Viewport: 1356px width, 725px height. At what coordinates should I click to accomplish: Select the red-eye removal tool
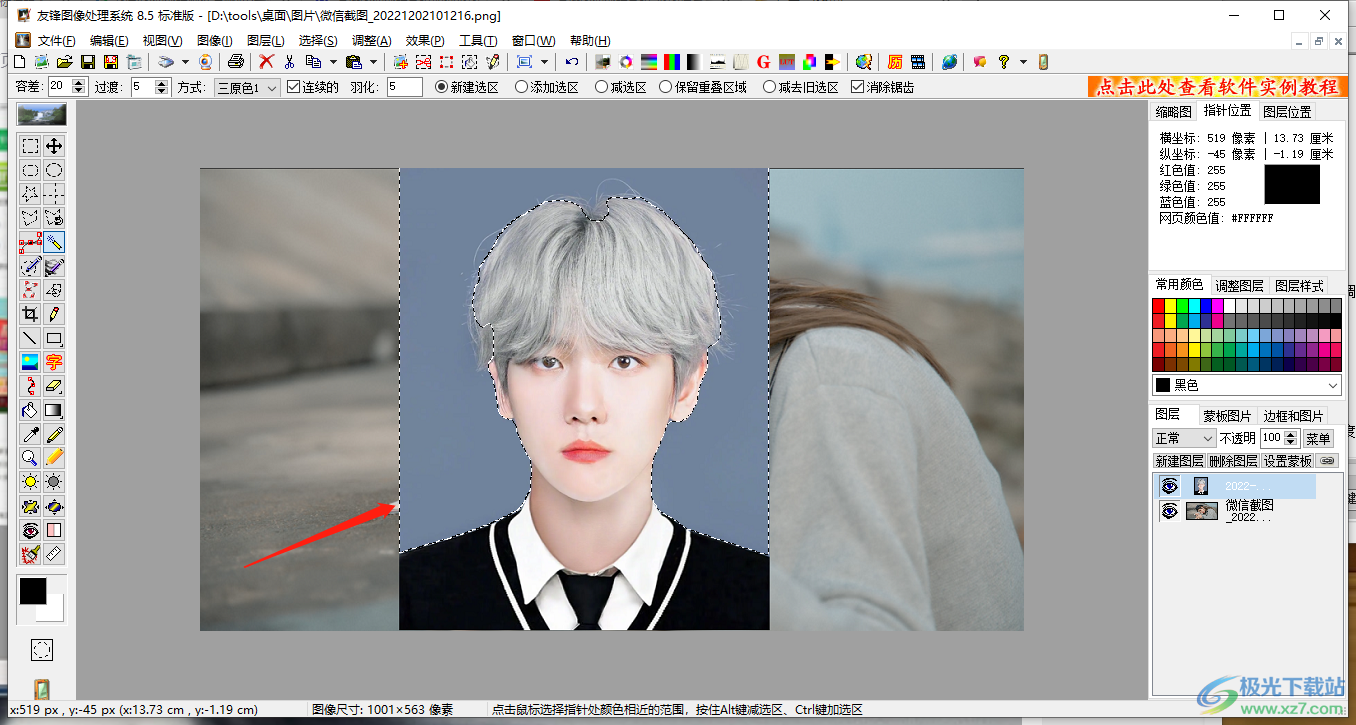31,530
